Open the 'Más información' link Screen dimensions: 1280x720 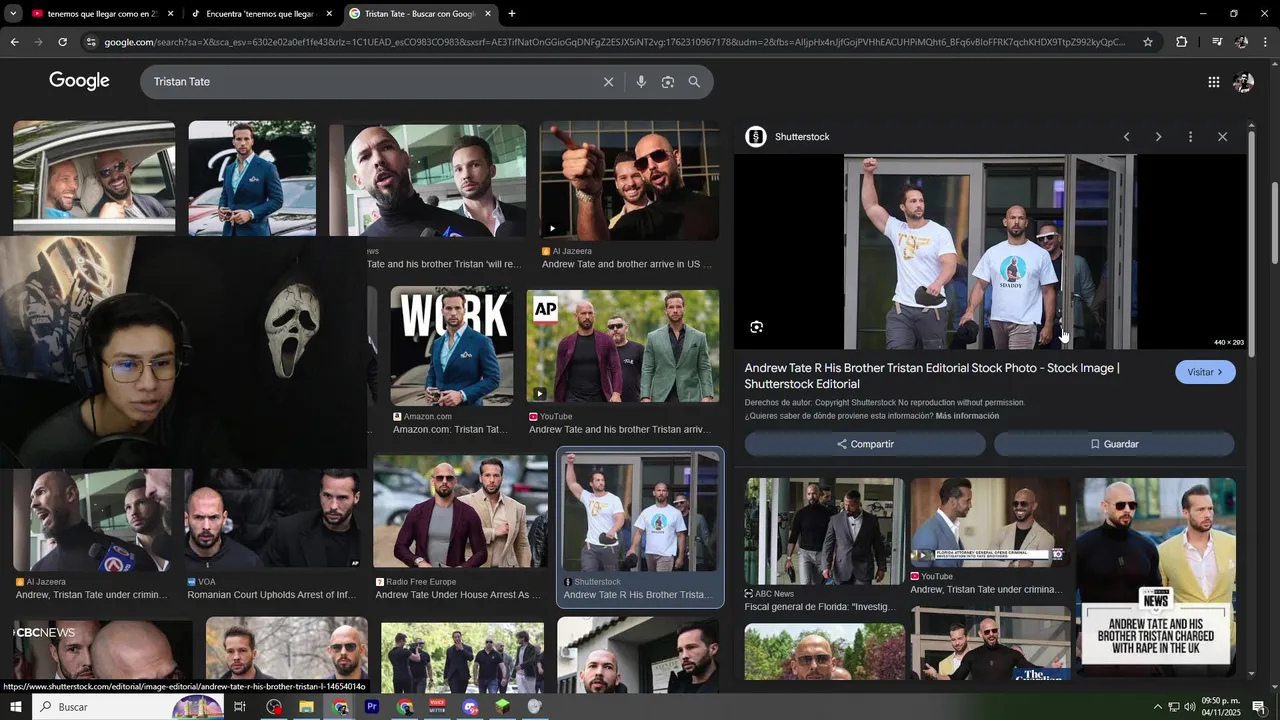[967, 416]
